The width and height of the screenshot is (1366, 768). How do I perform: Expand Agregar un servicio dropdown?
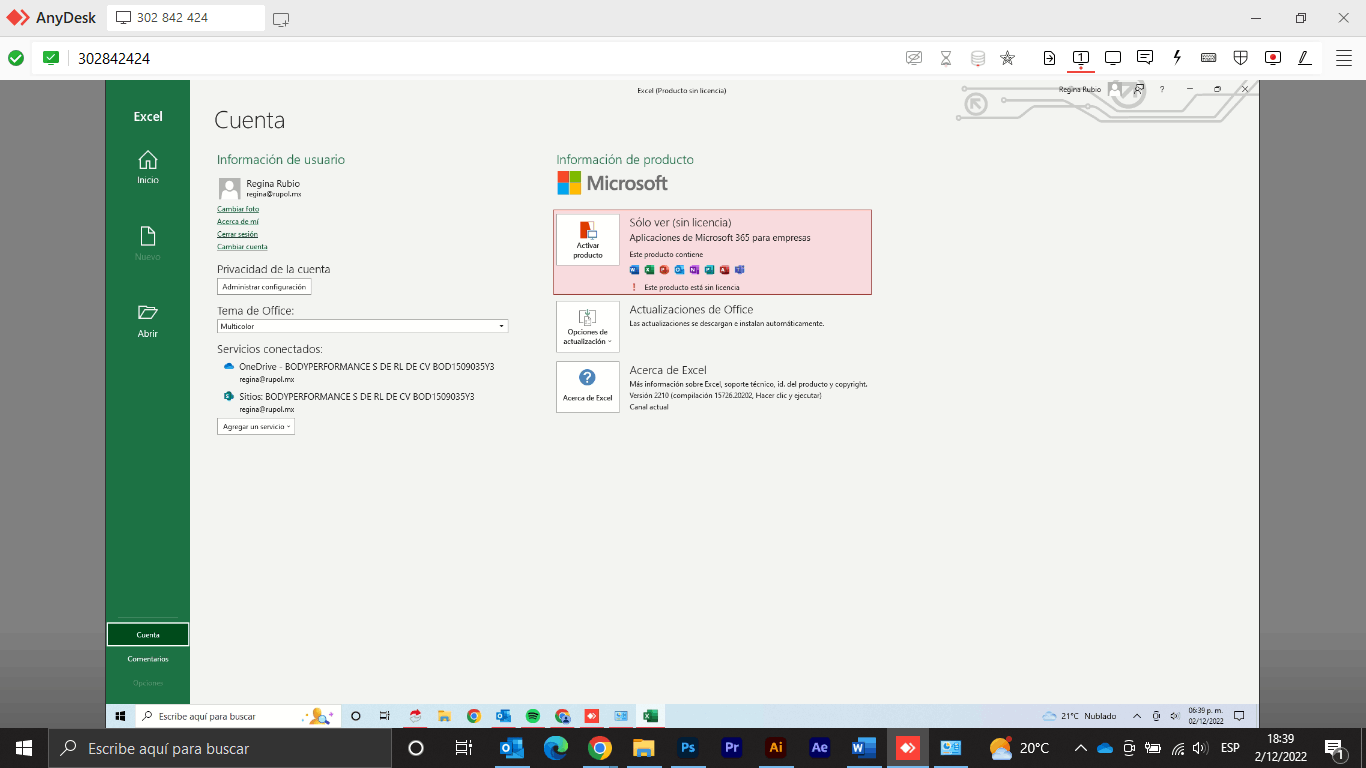pyautogui.click(x=256, y=426)
